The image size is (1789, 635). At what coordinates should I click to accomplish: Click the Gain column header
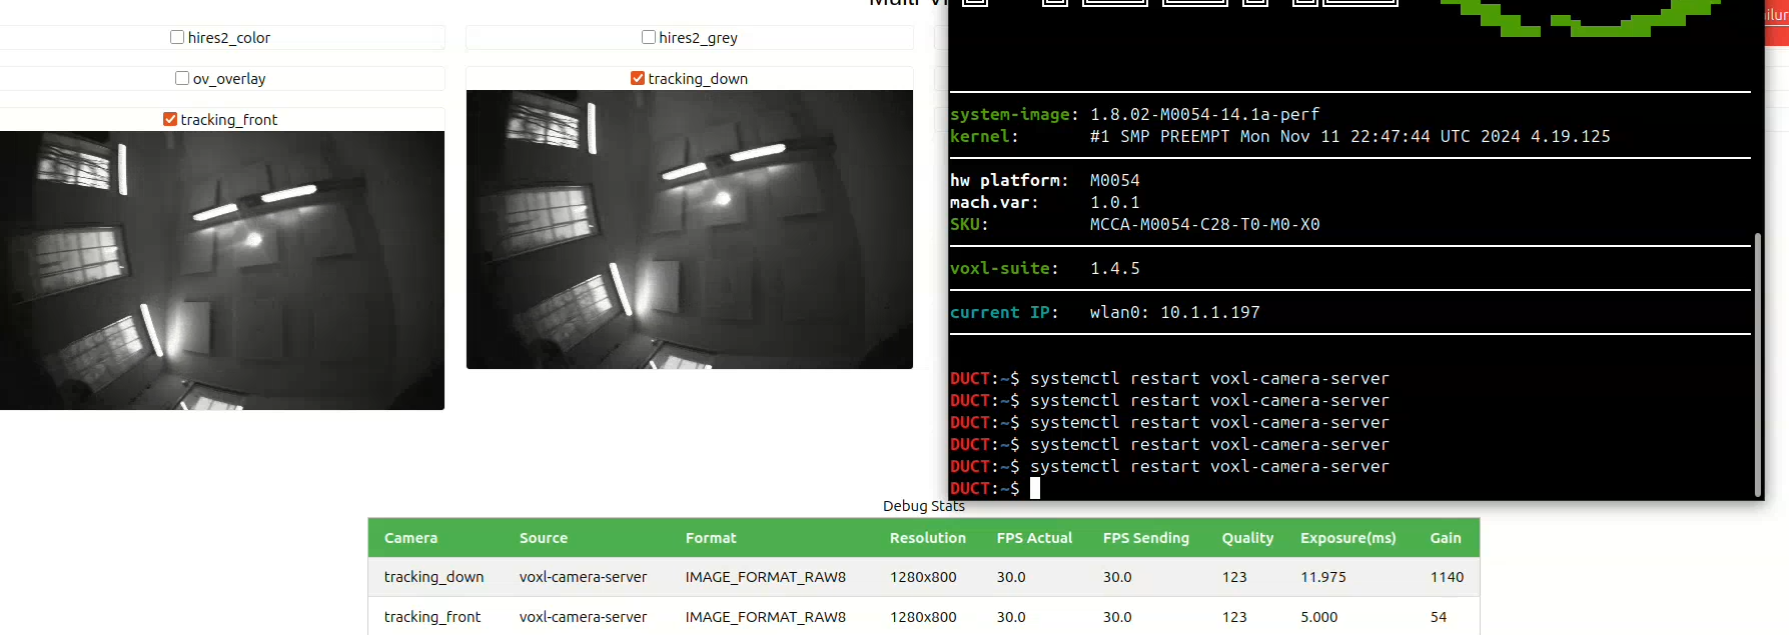[1445, 538]
